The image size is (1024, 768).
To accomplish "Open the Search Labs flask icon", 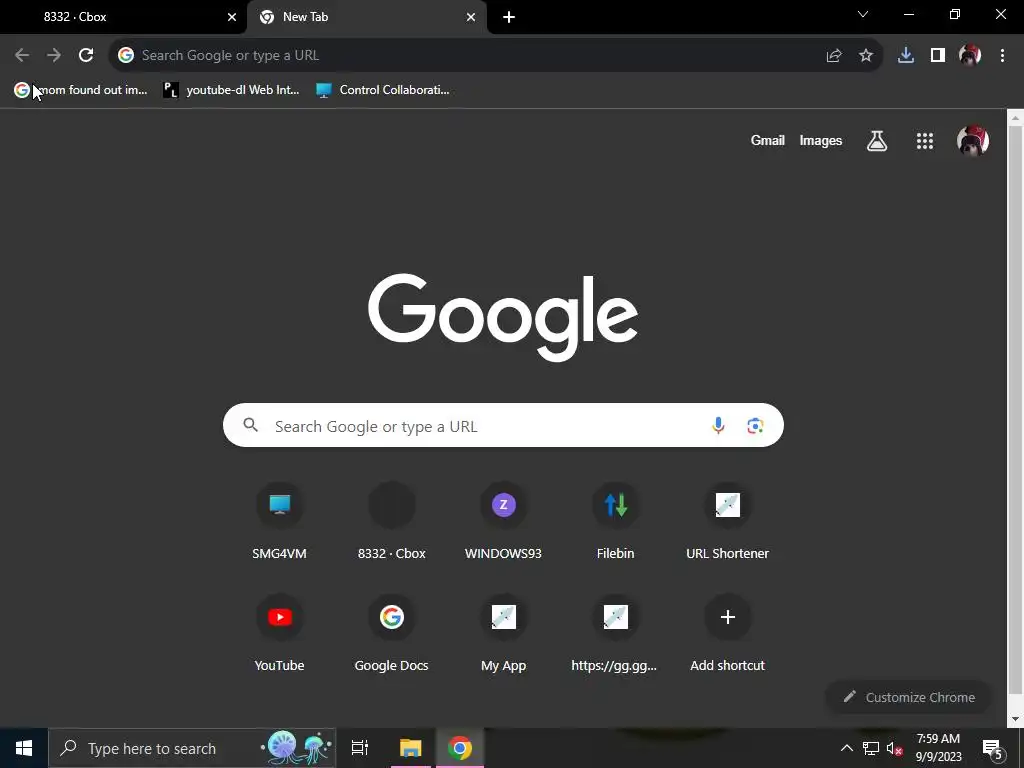I will [x=877, y=140].
